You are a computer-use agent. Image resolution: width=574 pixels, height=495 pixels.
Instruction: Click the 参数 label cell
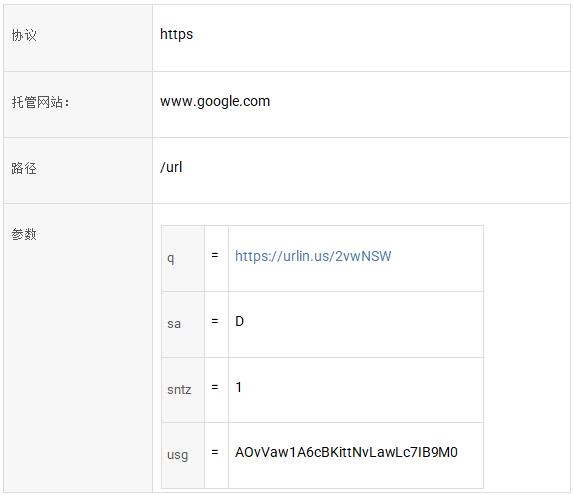pyautogui.click(x=78, y=348)
